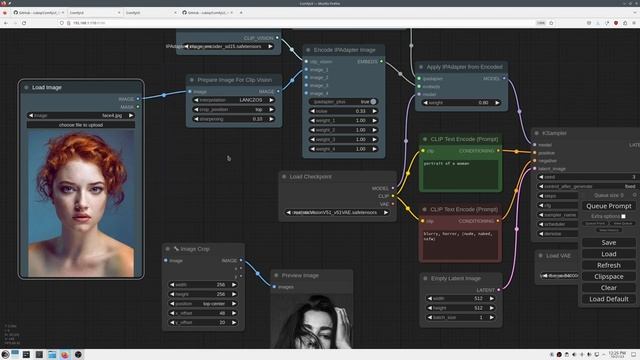
Task: Click the Load Default button
Action: (x=609, y=299)
